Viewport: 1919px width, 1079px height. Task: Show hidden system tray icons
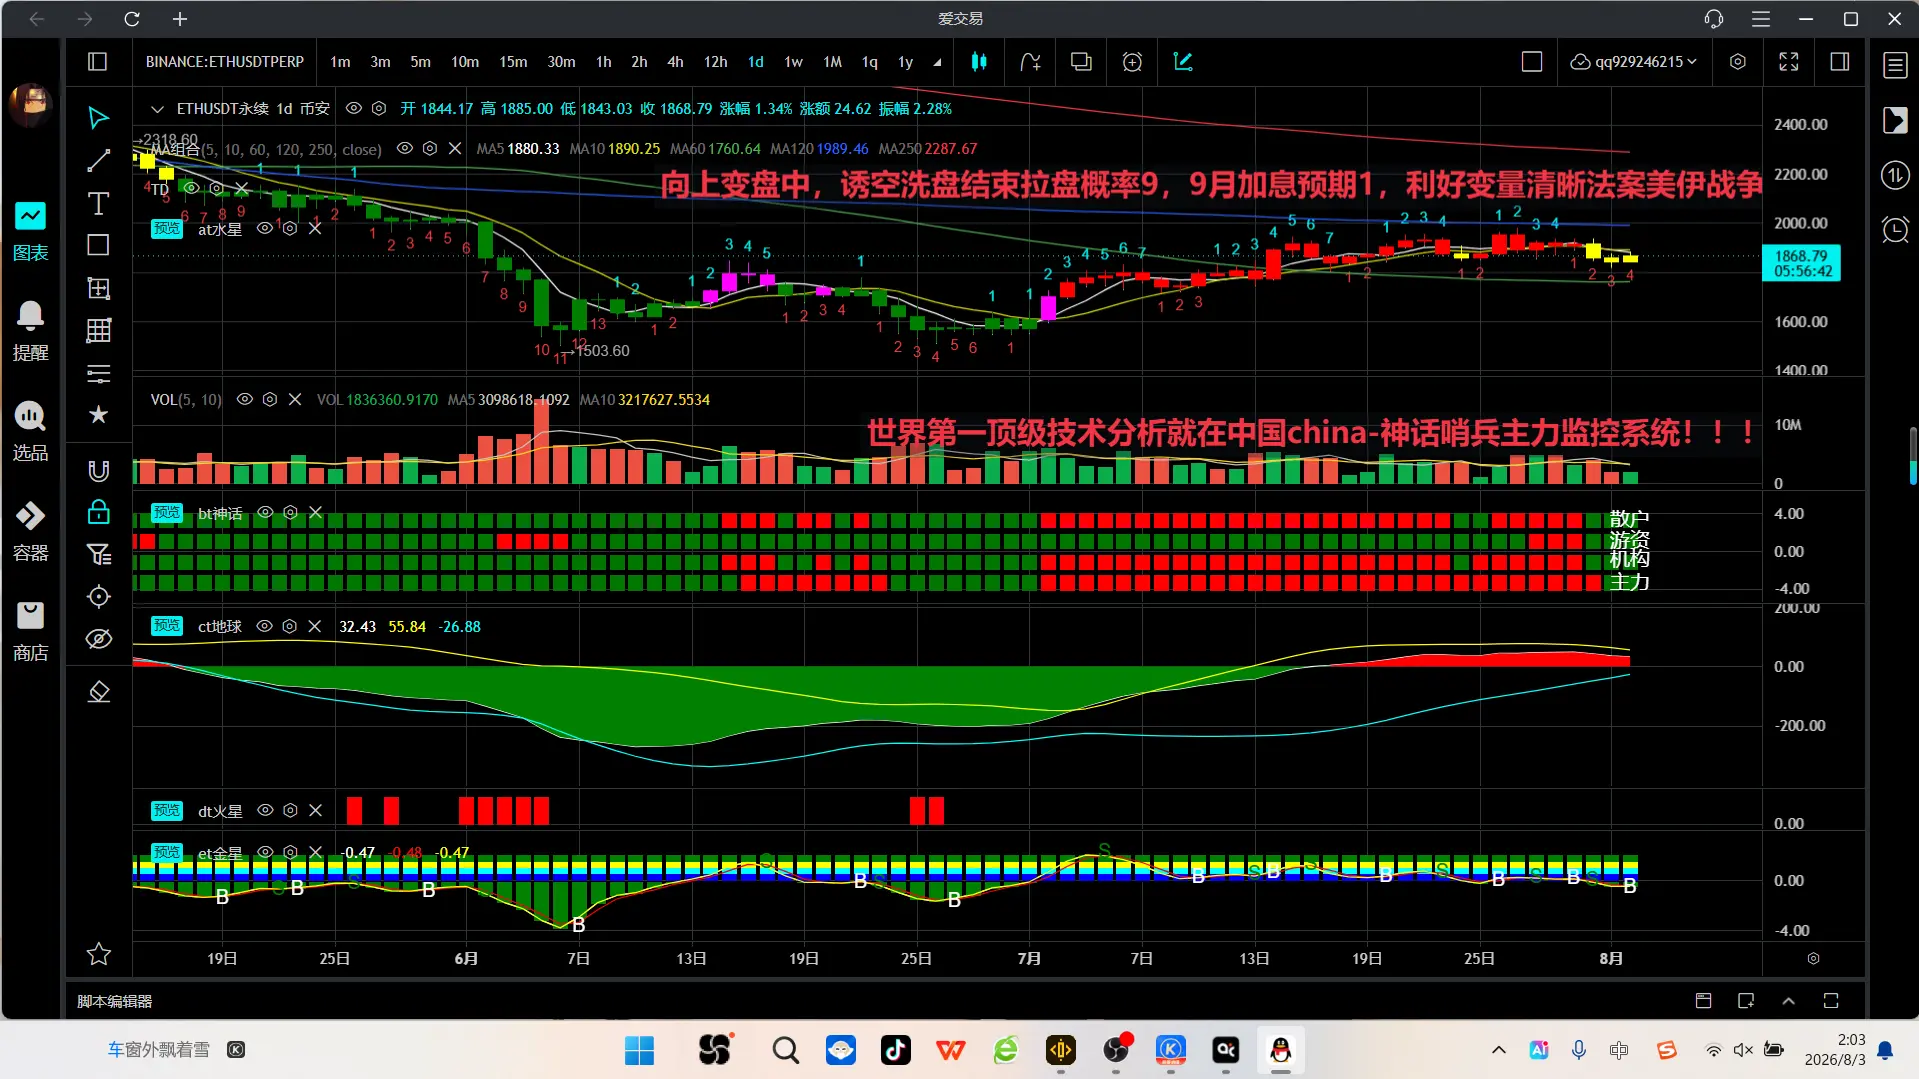coord(1498,1050)
